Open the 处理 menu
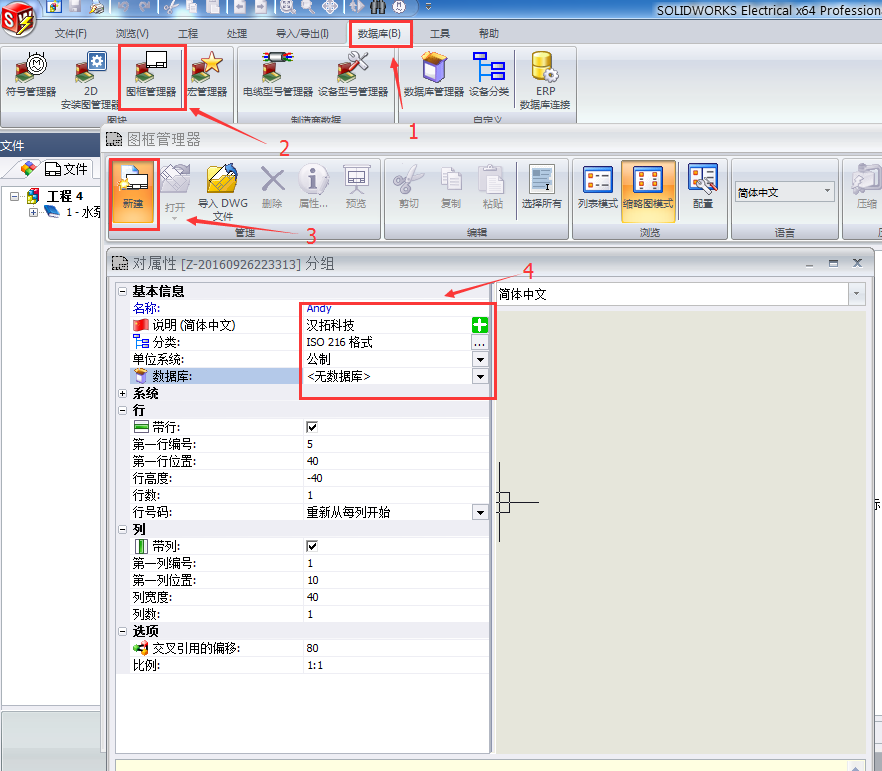This screenshot has width=882, height=771. (x=237, y=34)
